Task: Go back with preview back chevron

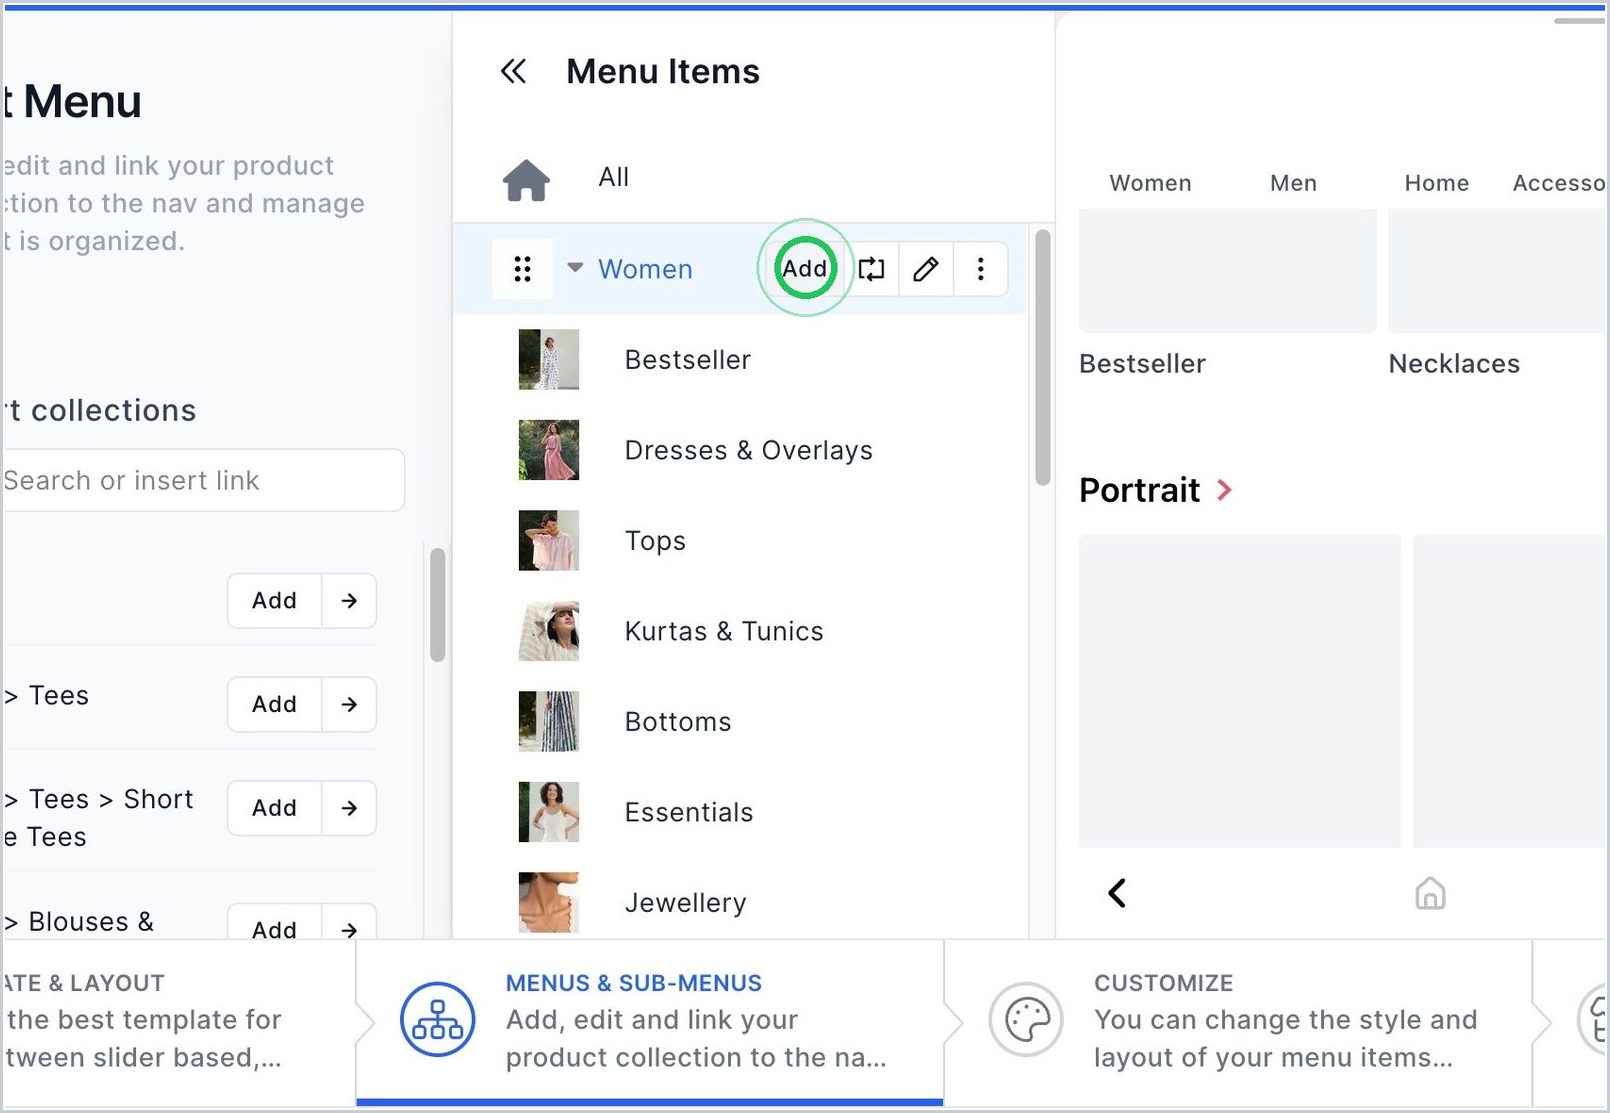Action: tap(1117, 893)
